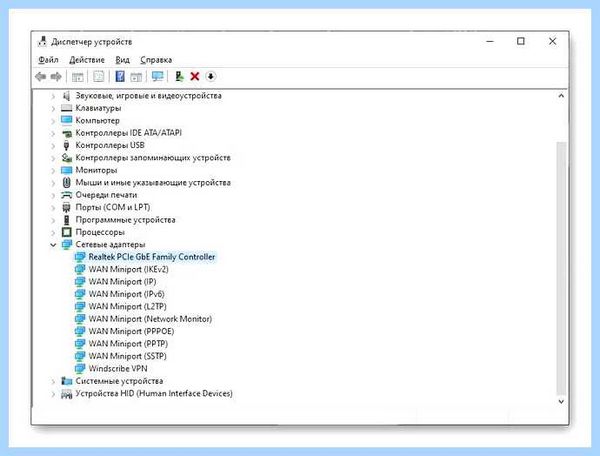Viewport: 600px width, 456px height.
Task: Maximize the Диспетчер устройств window
Action: (x=521, y=41)
